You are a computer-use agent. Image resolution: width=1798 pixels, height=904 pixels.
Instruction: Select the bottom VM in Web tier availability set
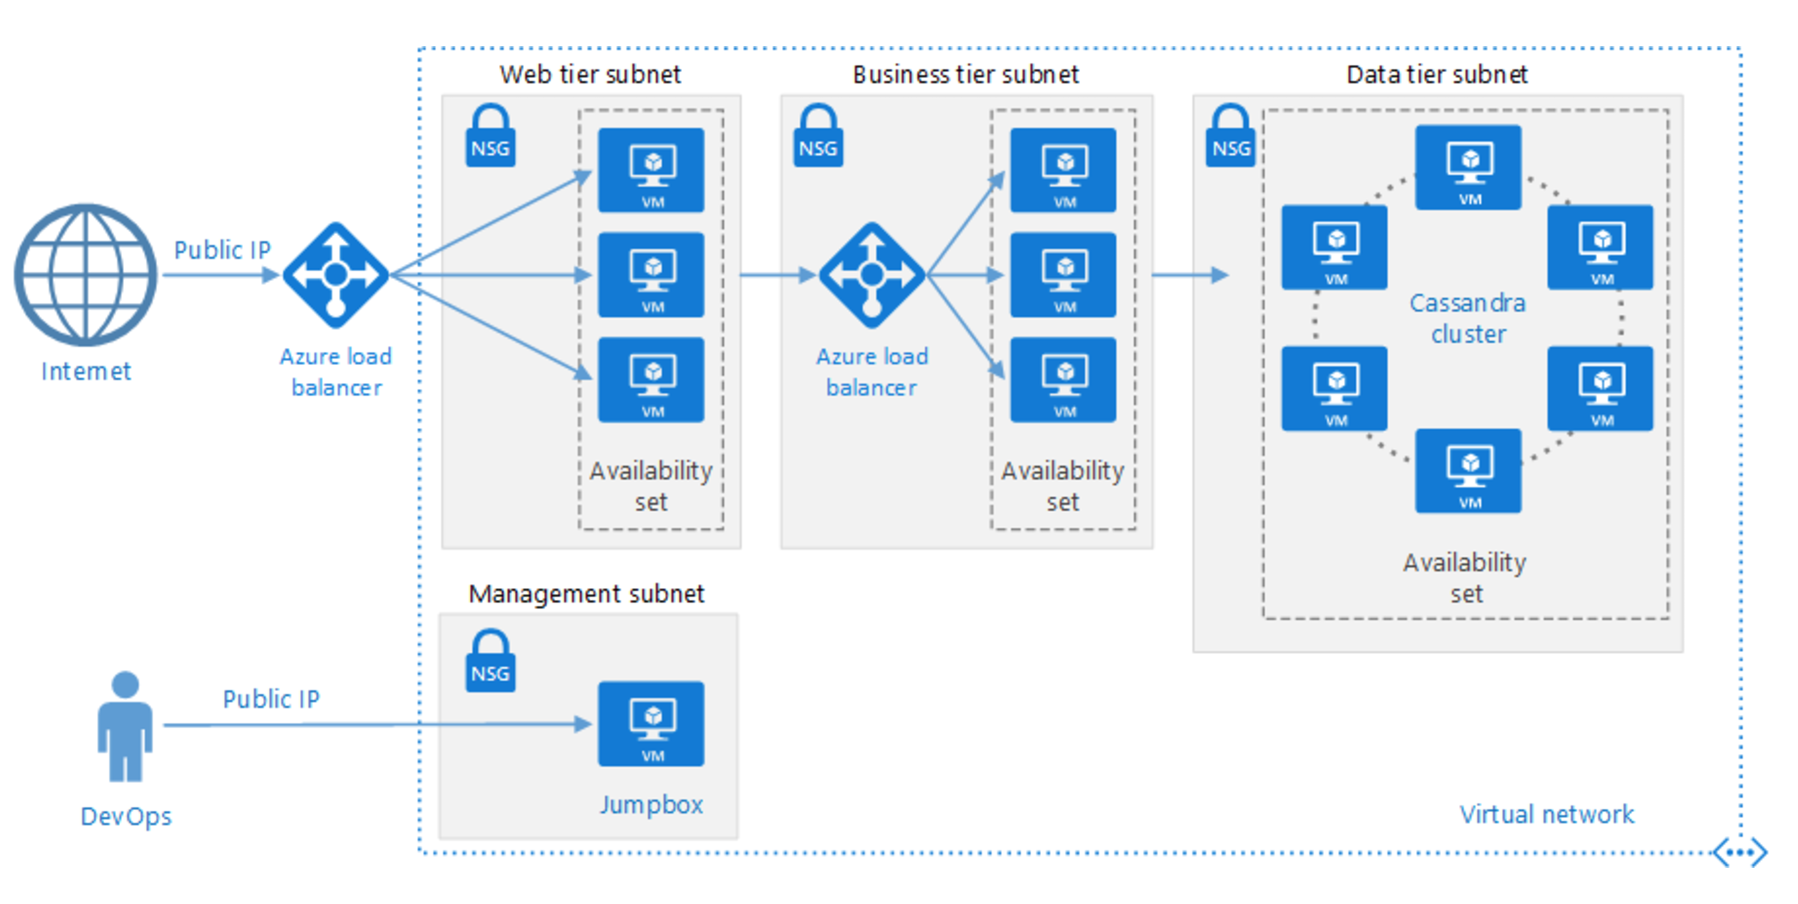pos(651,380)
